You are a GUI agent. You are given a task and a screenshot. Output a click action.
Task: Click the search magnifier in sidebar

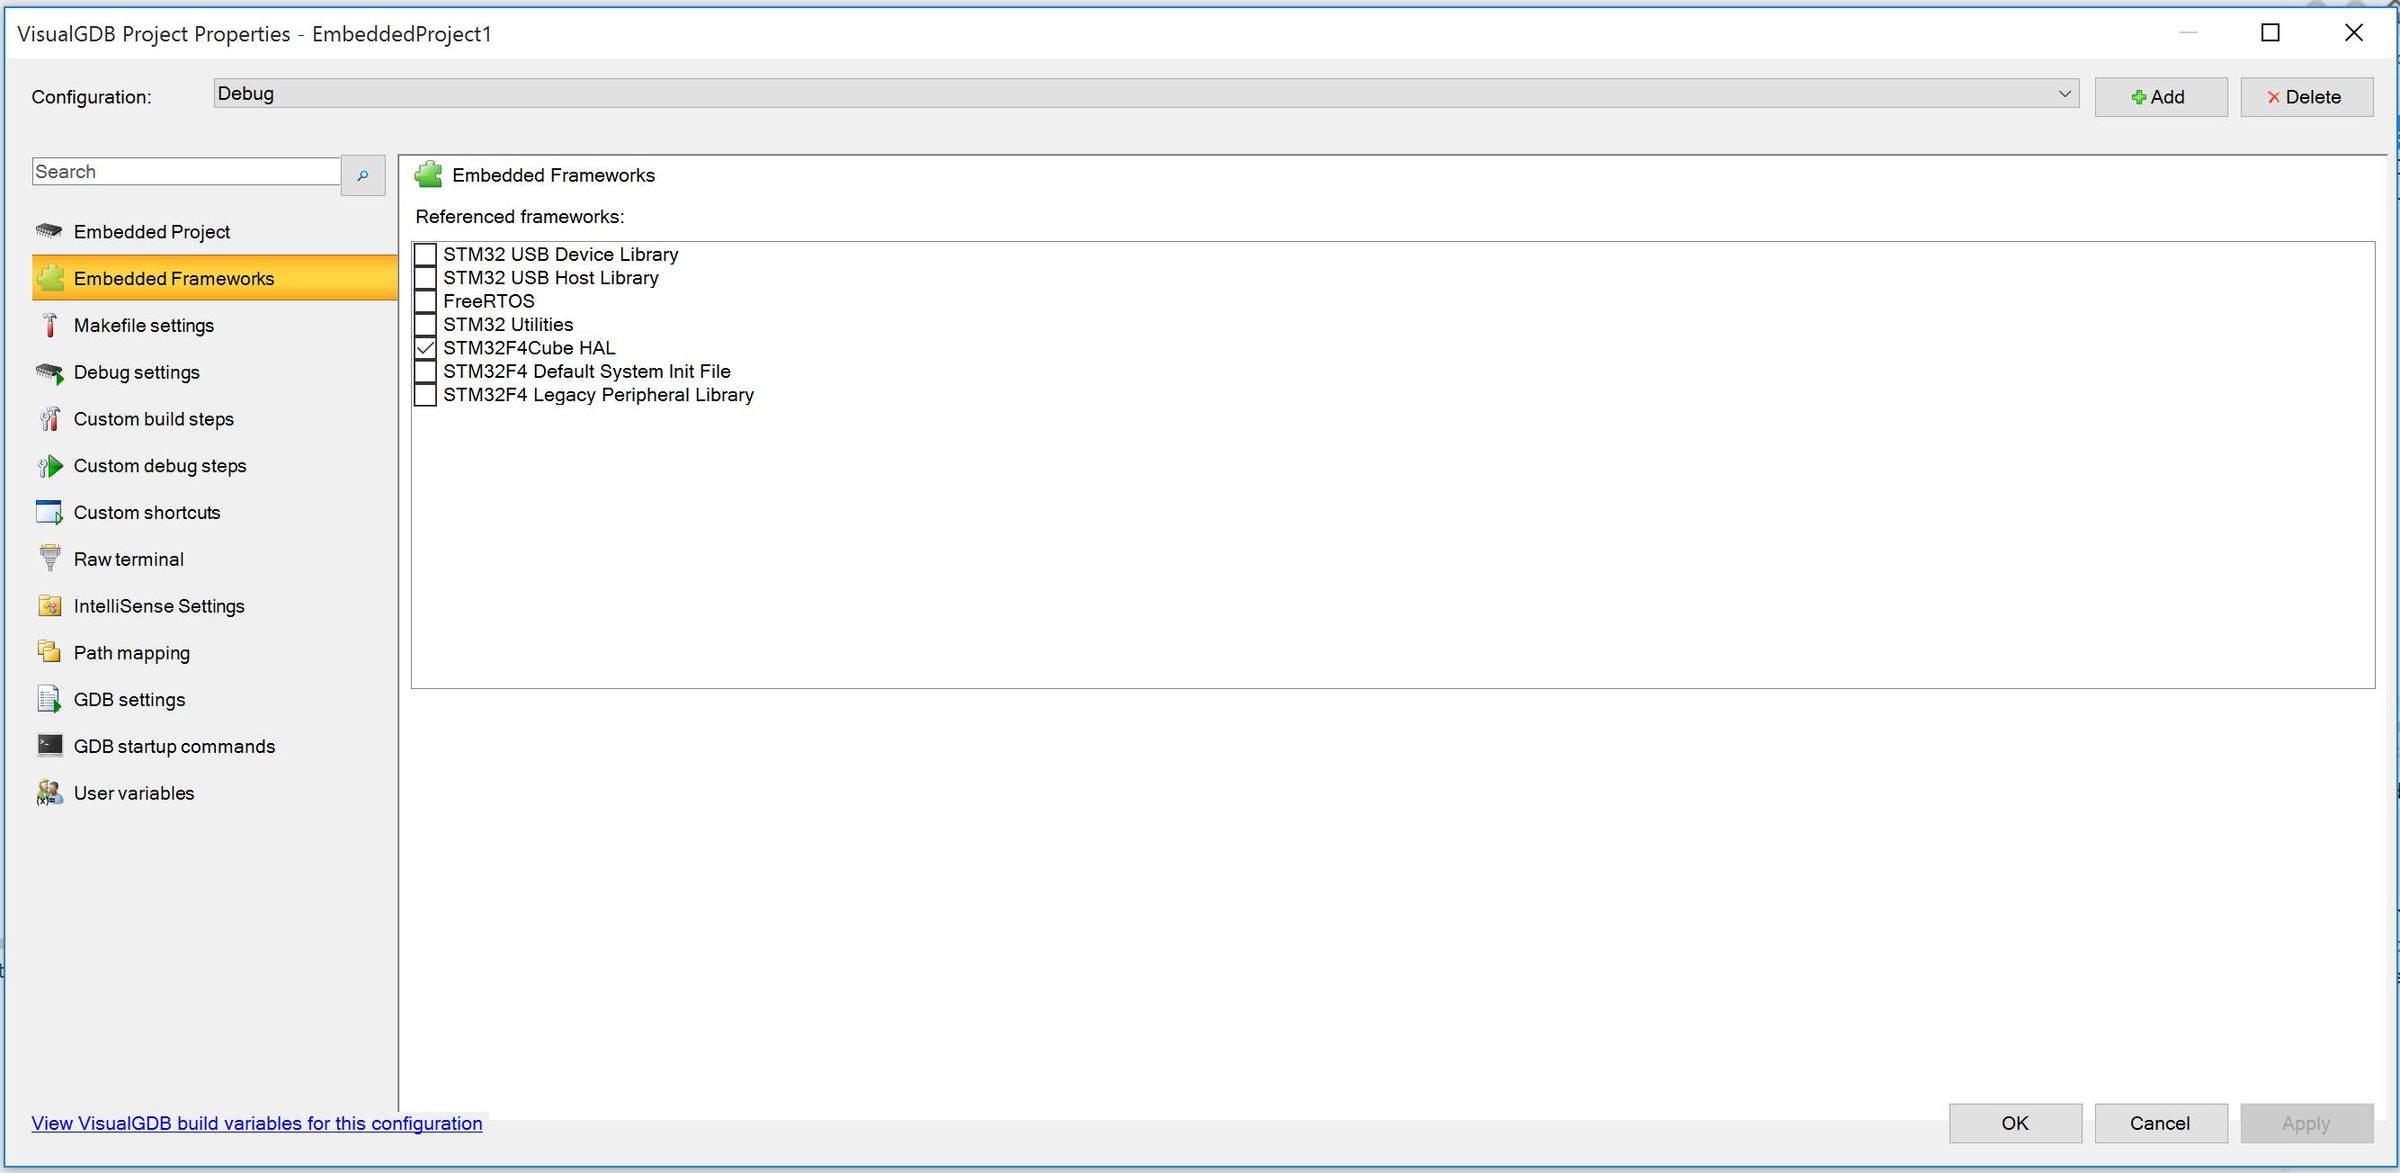(x=362, y=175)
